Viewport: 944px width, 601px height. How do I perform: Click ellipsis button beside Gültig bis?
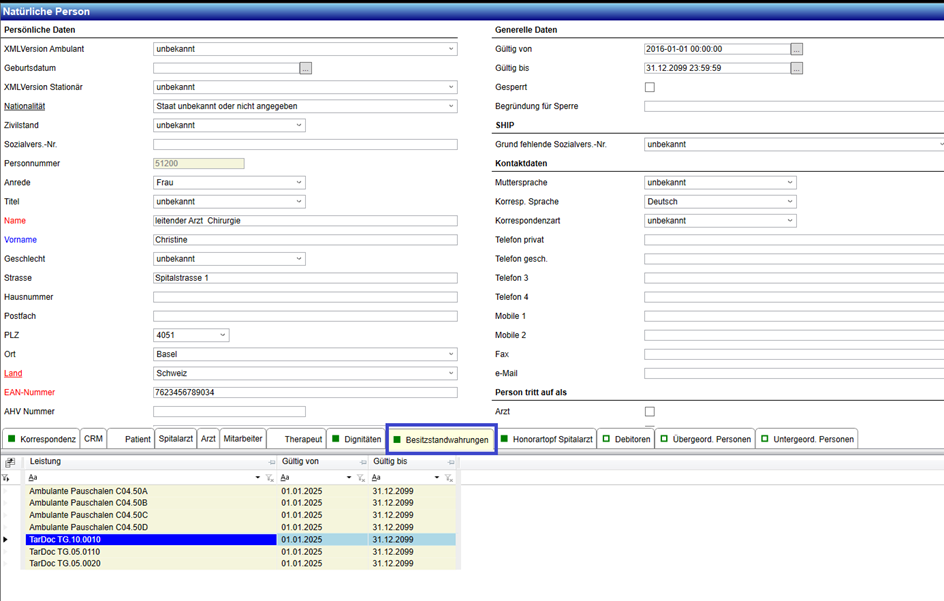tap(797, 68)
